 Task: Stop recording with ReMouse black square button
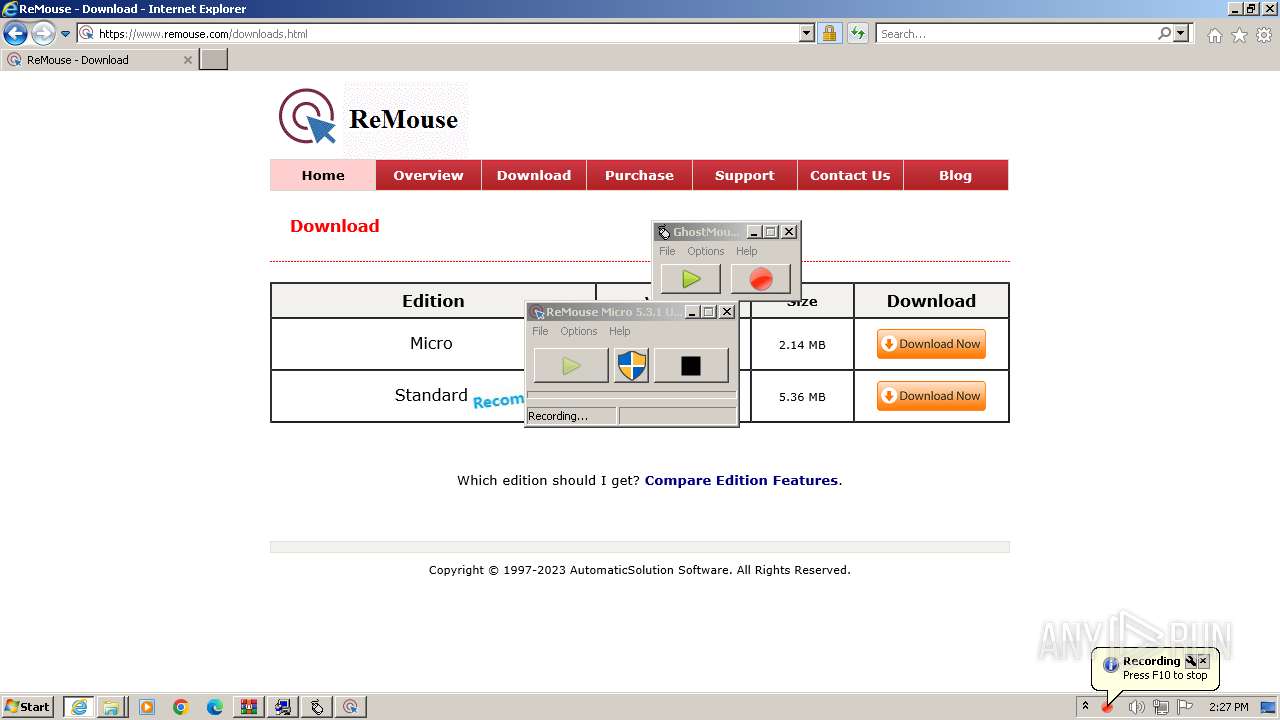pos(691,366)
